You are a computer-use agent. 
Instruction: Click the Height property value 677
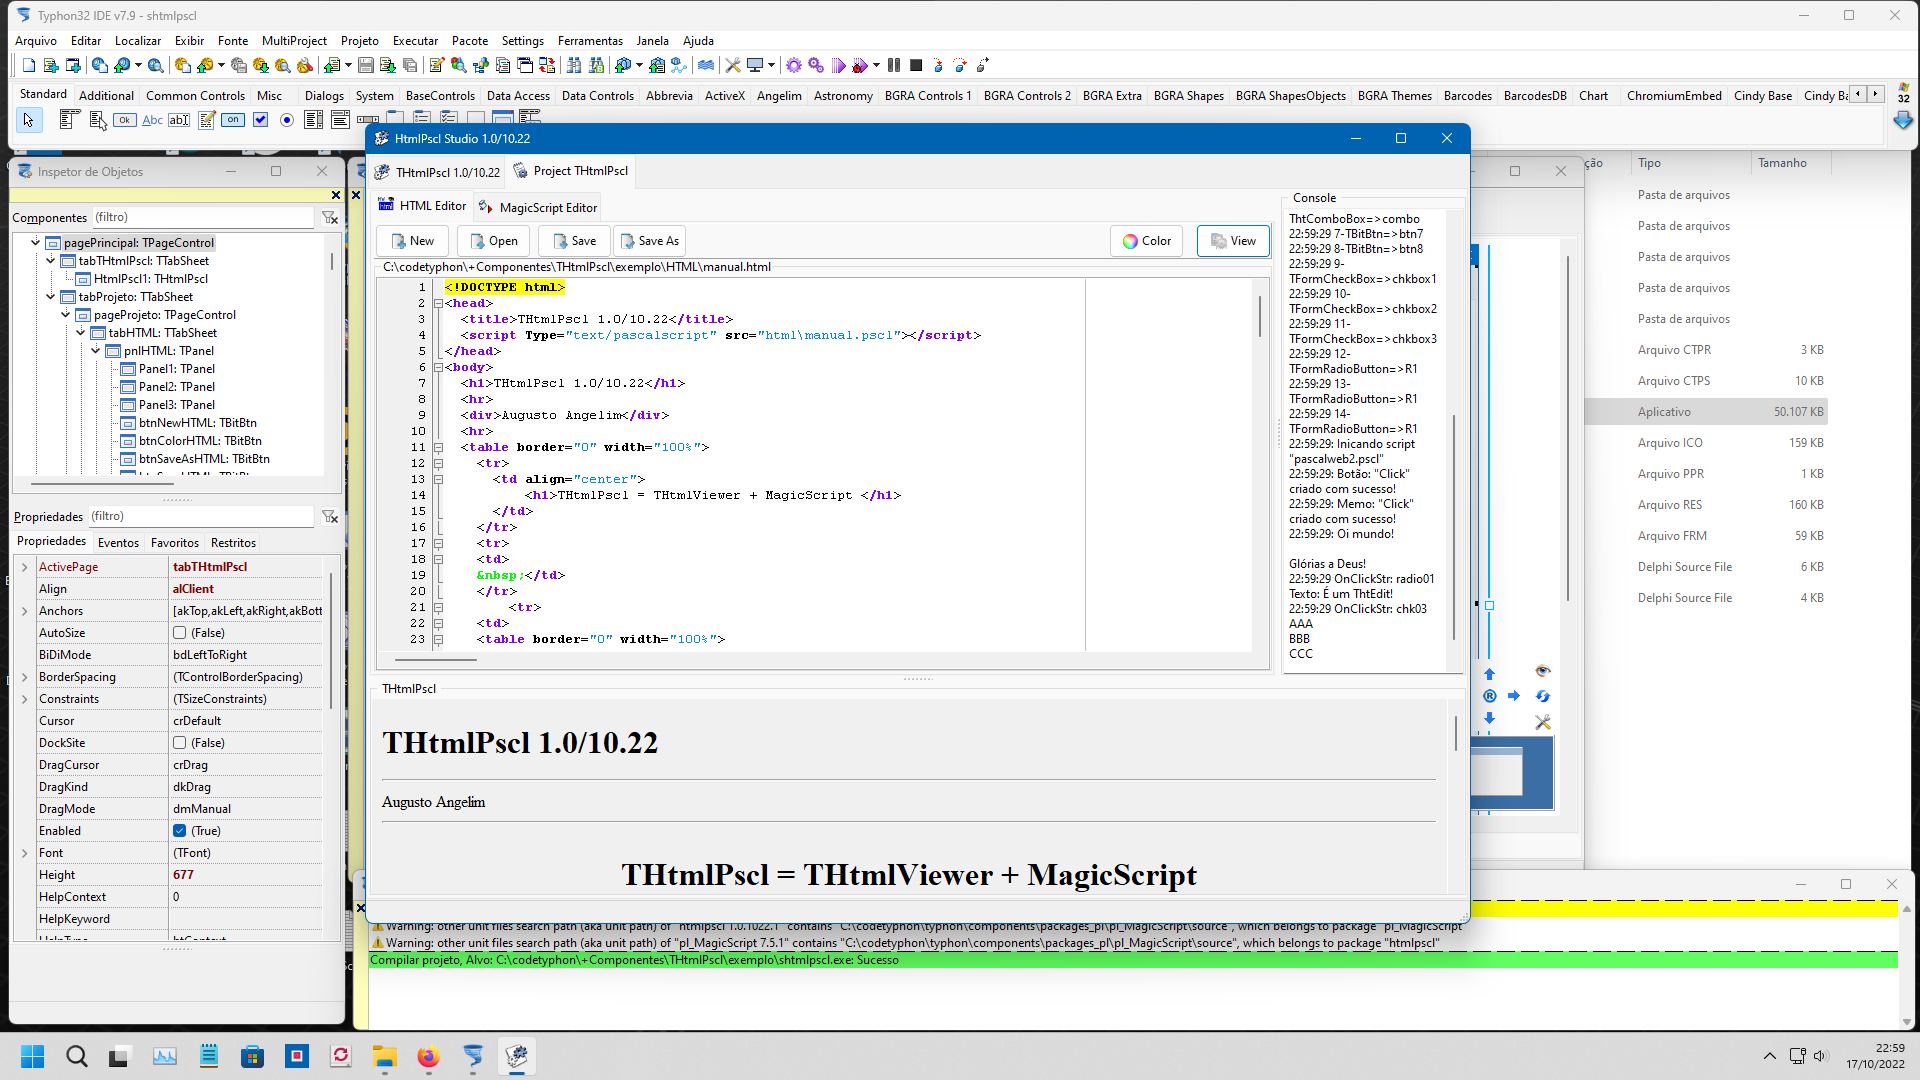point(247,875)
